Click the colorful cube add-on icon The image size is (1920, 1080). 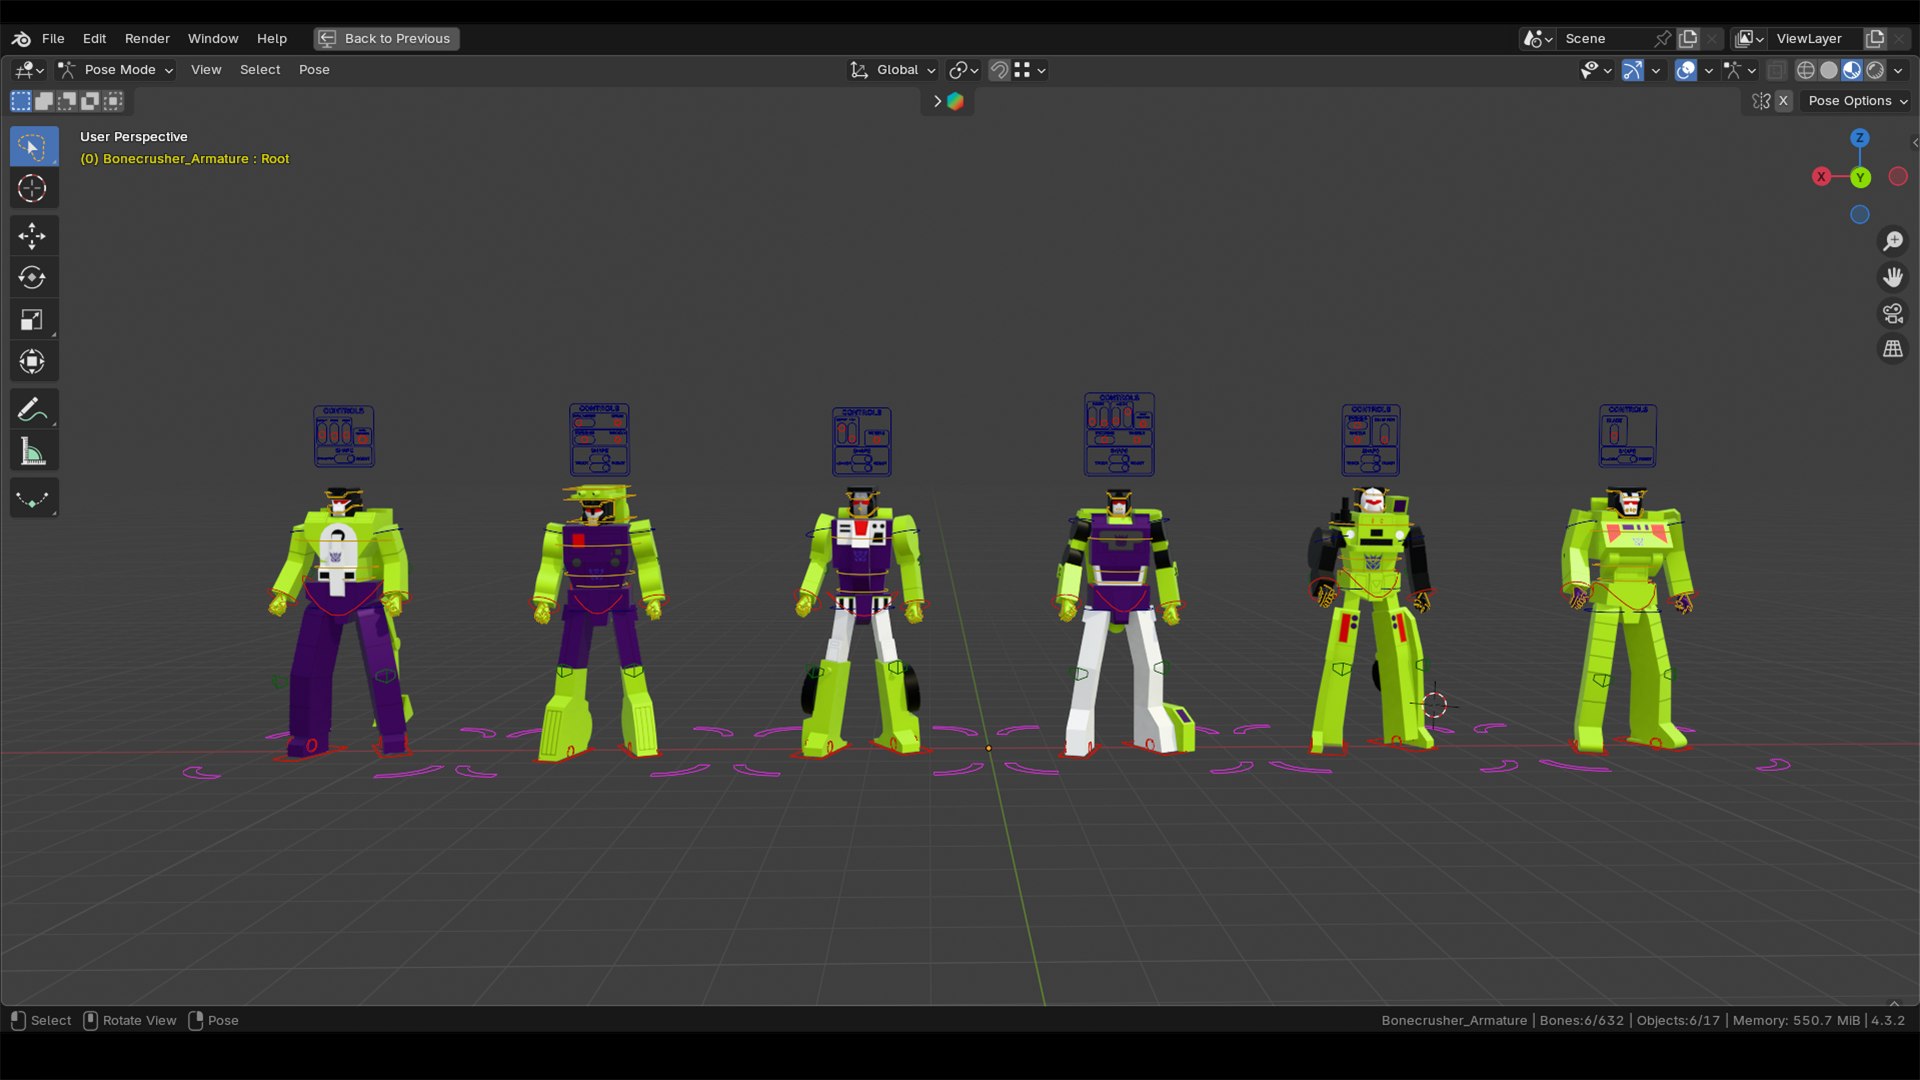pyautogui.click(x=955, y=101)
